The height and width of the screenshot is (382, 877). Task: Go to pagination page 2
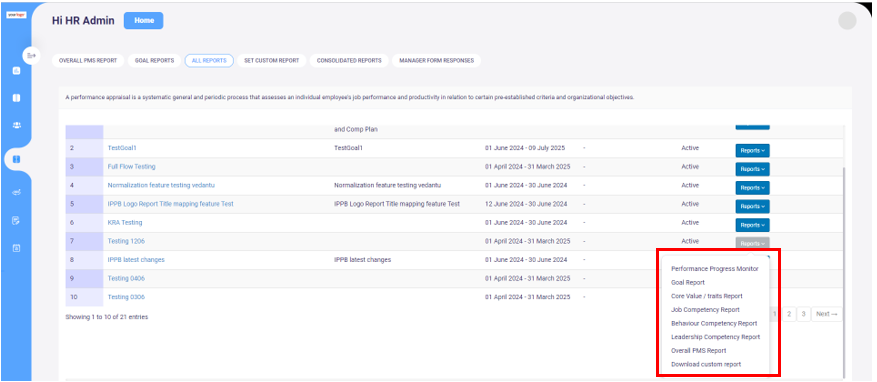point(789,314)
